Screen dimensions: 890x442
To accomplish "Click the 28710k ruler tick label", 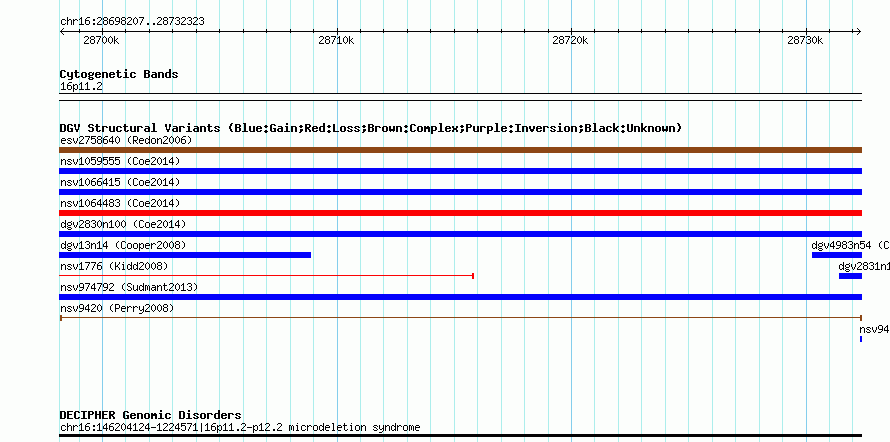I will pyautogui.click(x=336, y=40).
